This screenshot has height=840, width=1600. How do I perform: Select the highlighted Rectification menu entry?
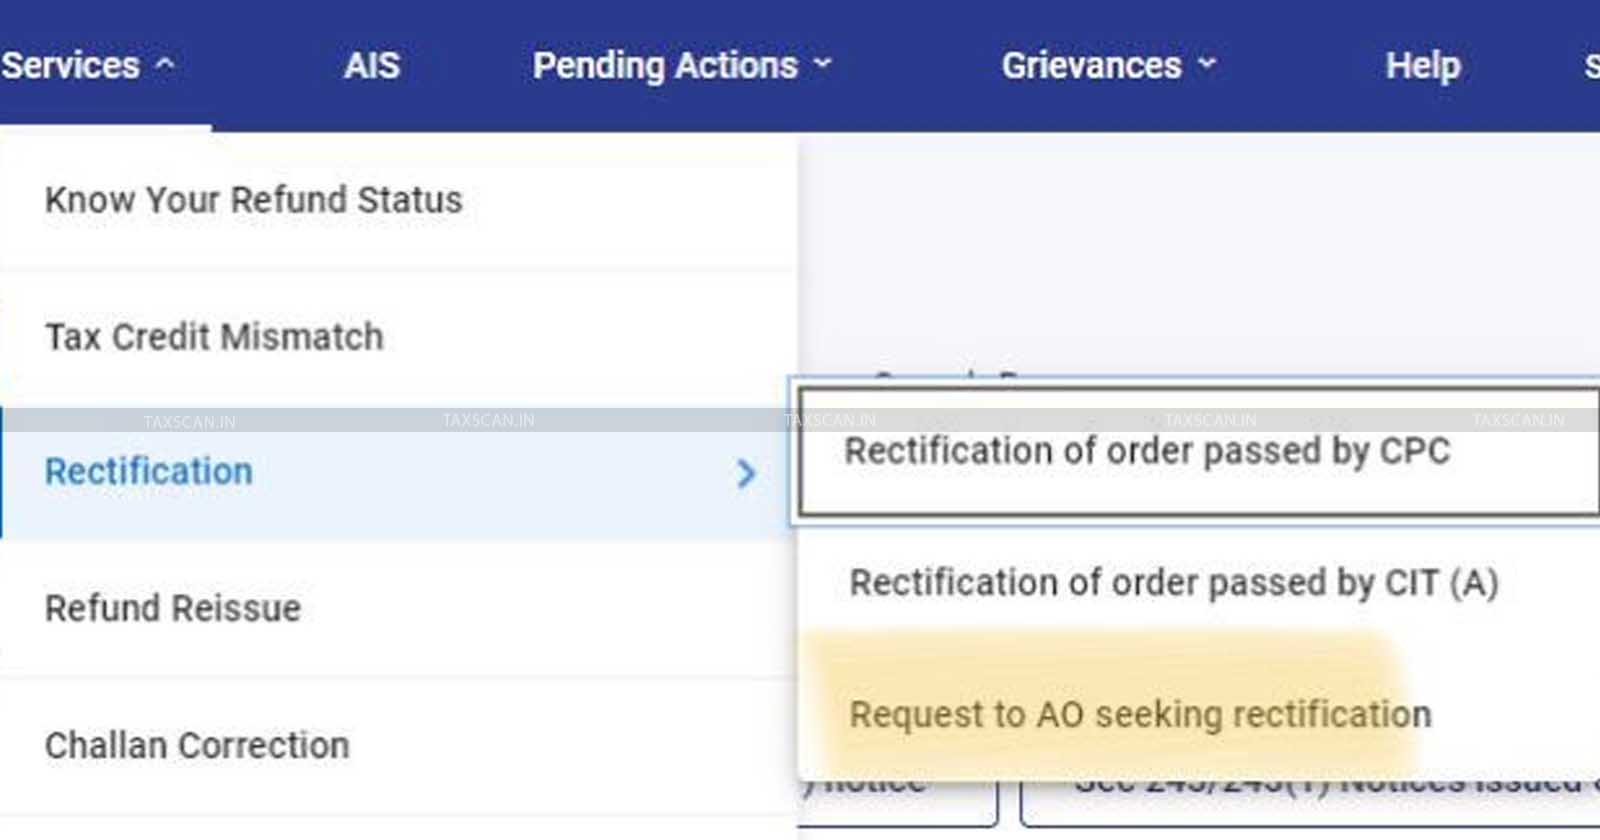(x=149, y=472)
